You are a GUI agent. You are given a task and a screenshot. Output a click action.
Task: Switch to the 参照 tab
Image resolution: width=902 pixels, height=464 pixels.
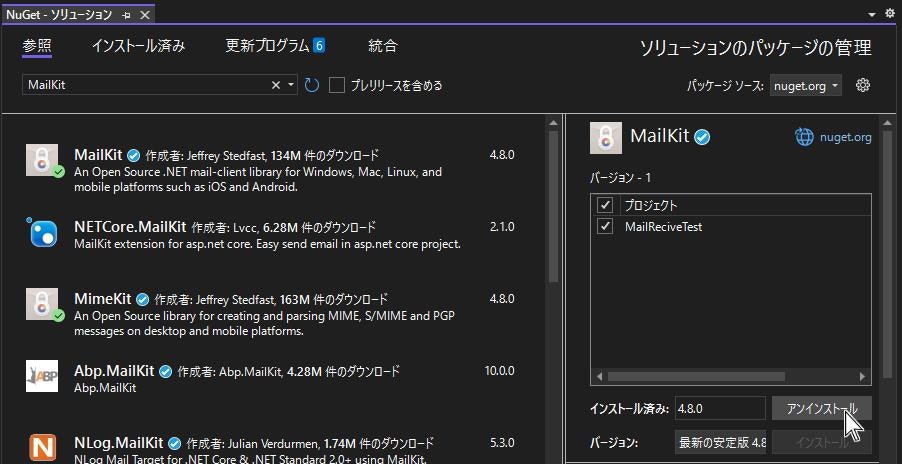(x=37, y=45)
